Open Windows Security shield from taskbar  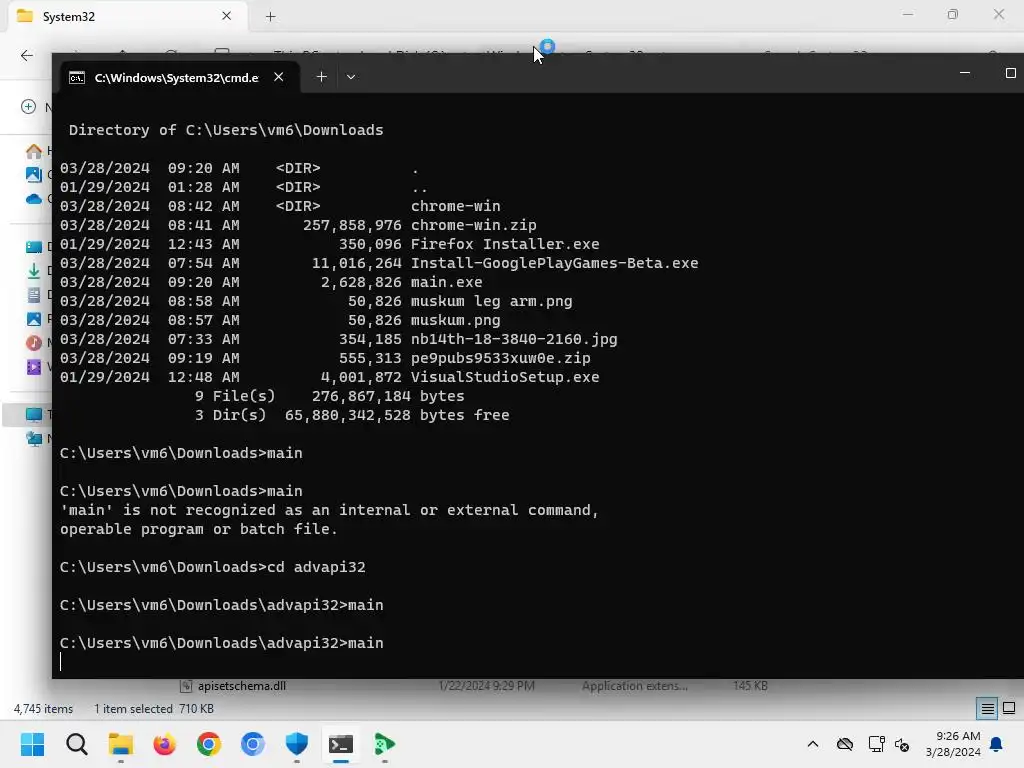coord(296,744)
